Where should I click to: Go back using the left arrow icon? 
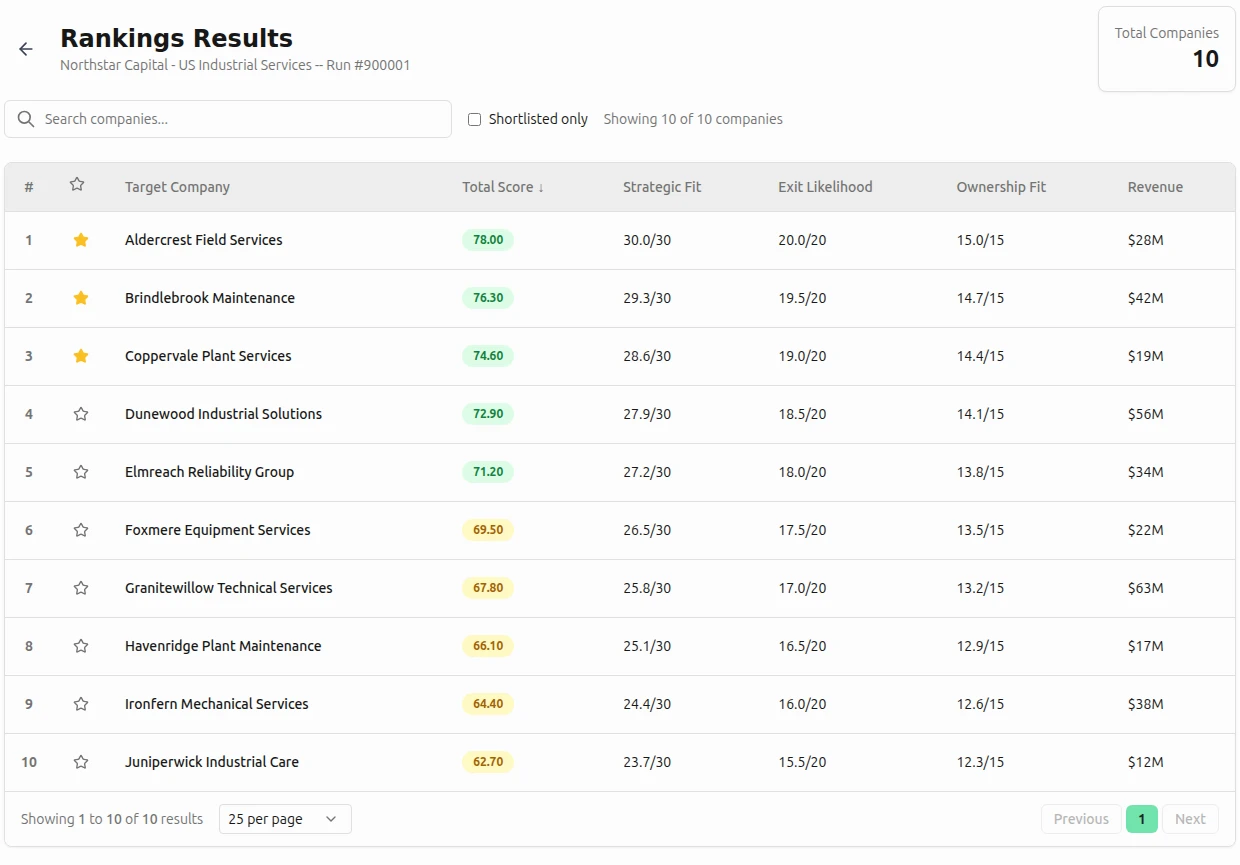pyautogui.click(x=26, y=49)
